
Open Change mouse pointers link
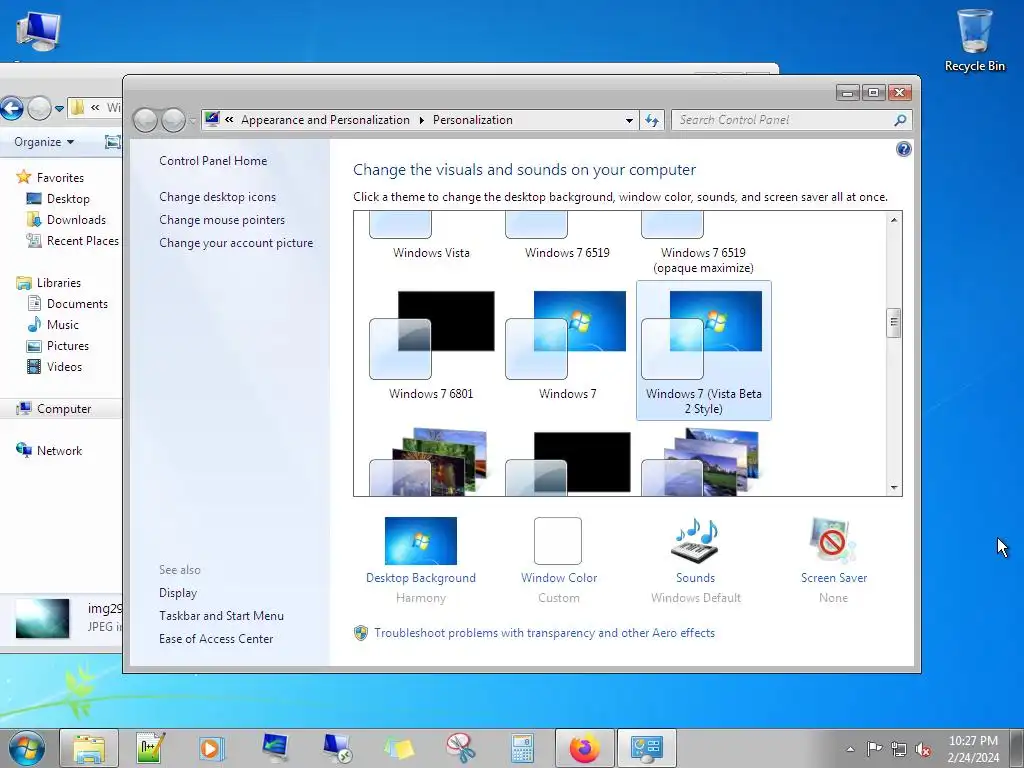point(222,219)
